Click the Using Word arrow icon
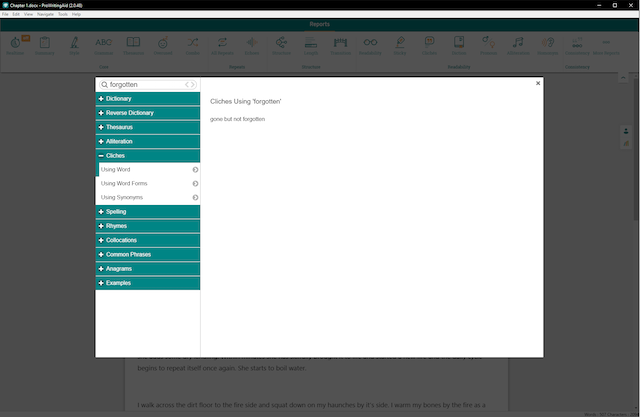The width and height of the screenshot is (640, 417). coord(195,170)
